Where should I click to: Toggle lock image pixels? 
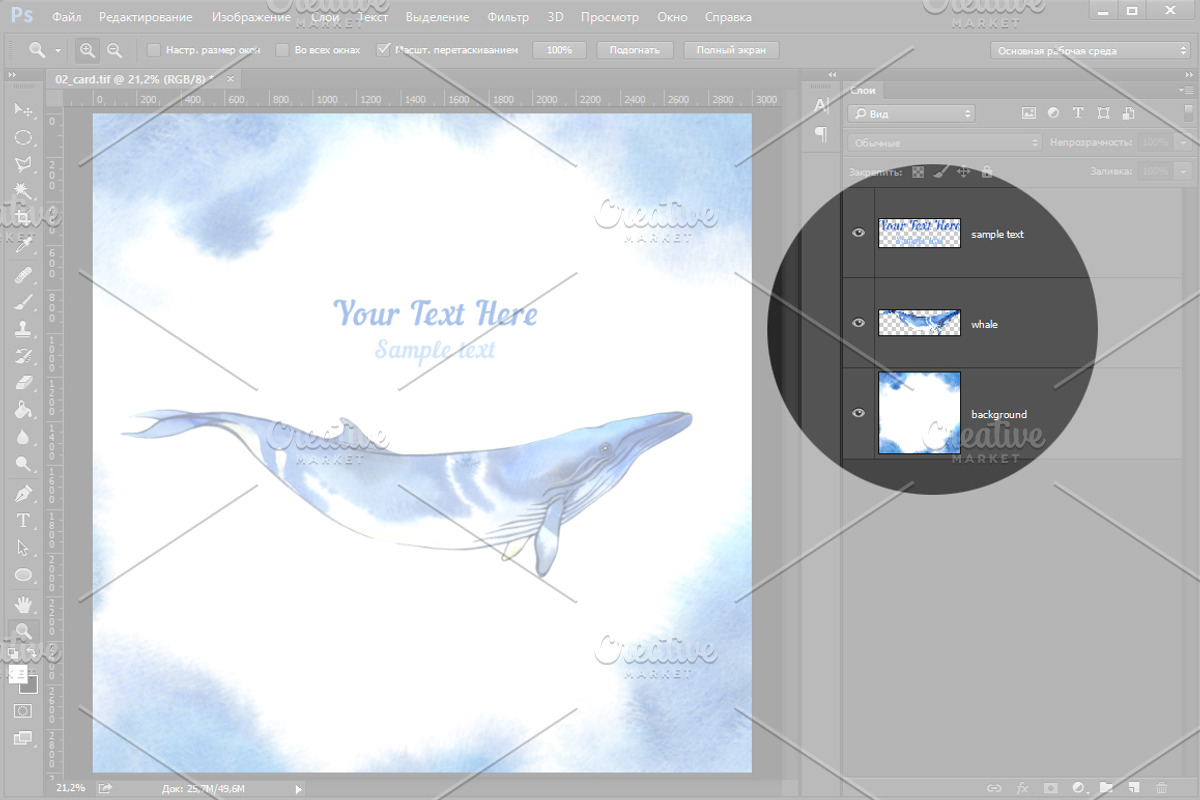pos(941,172)
